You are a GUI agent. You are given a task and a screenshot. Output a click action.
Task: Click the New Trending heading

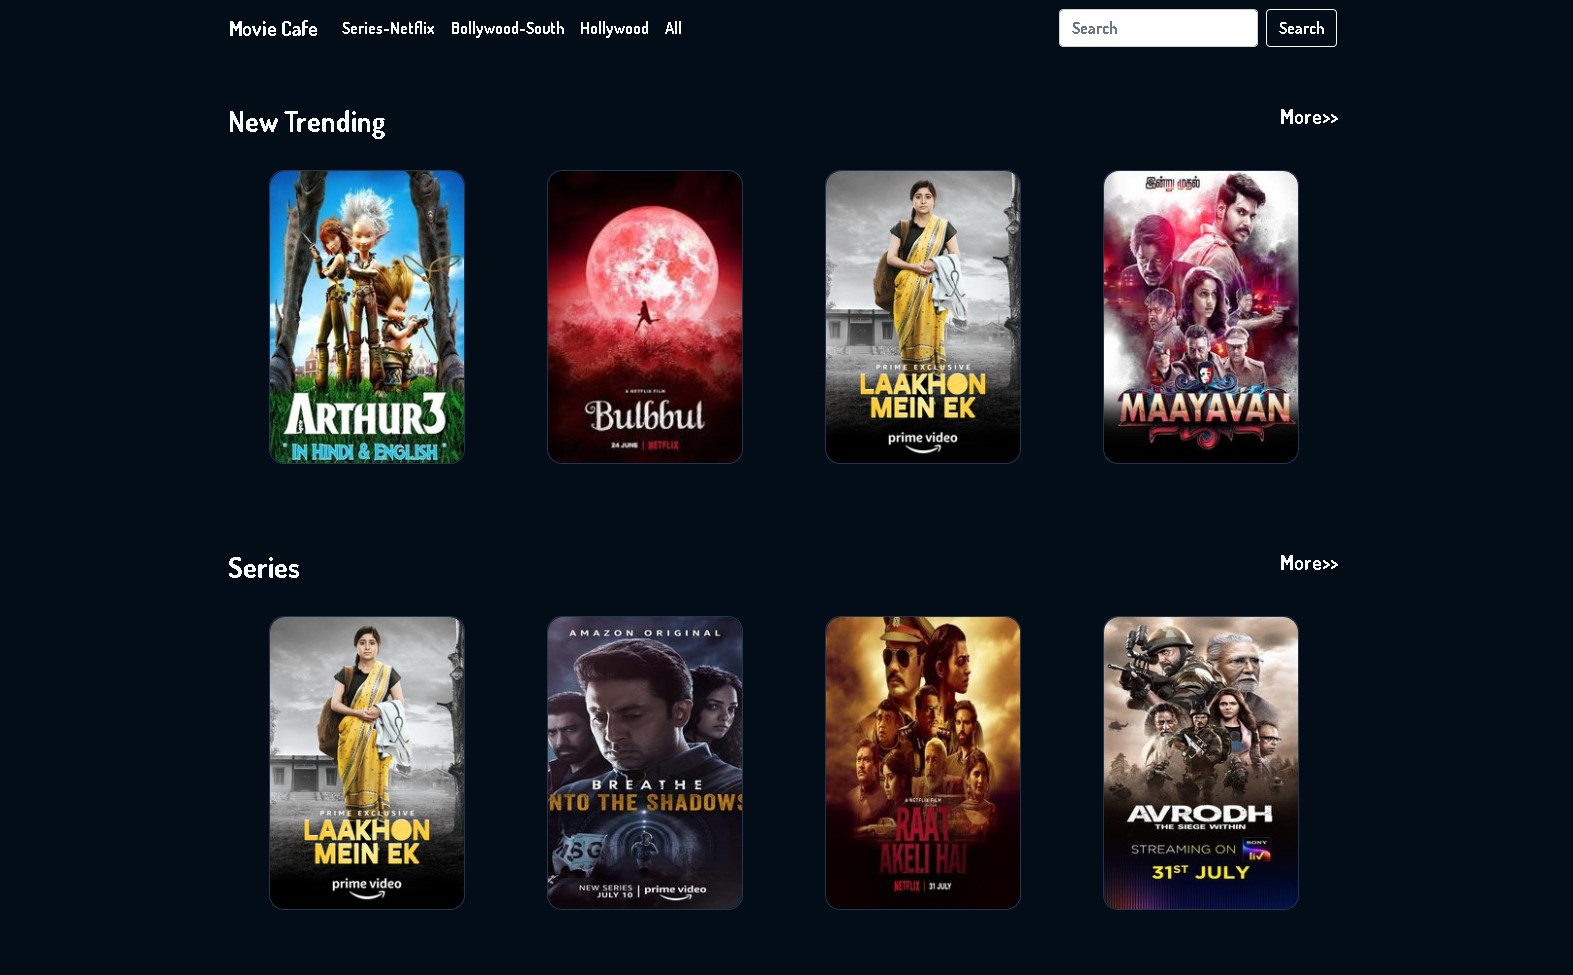click(x=307, y=122)
